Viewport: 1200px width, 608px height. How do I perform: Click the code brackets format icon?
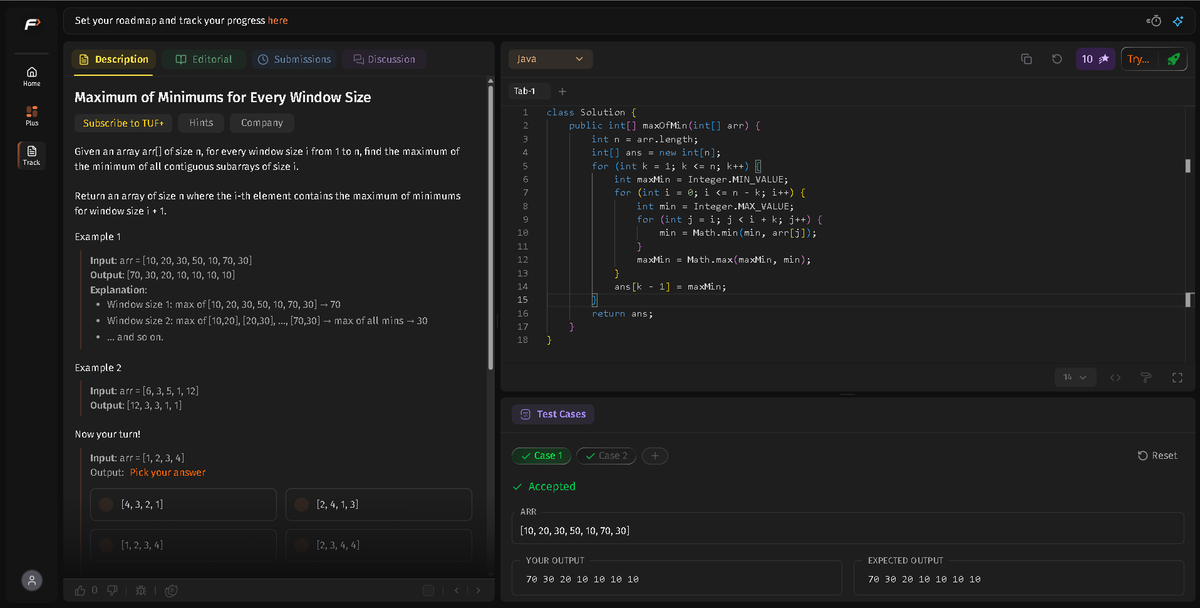pos(1116,377)
